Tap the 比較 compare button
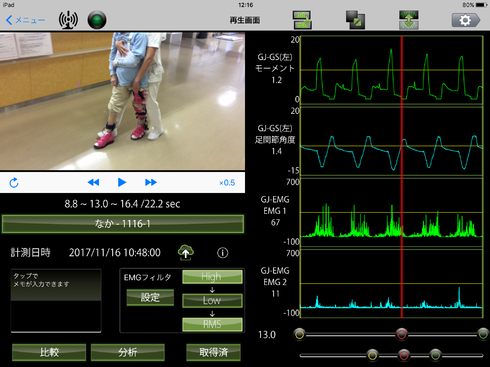 coord(49,352)
